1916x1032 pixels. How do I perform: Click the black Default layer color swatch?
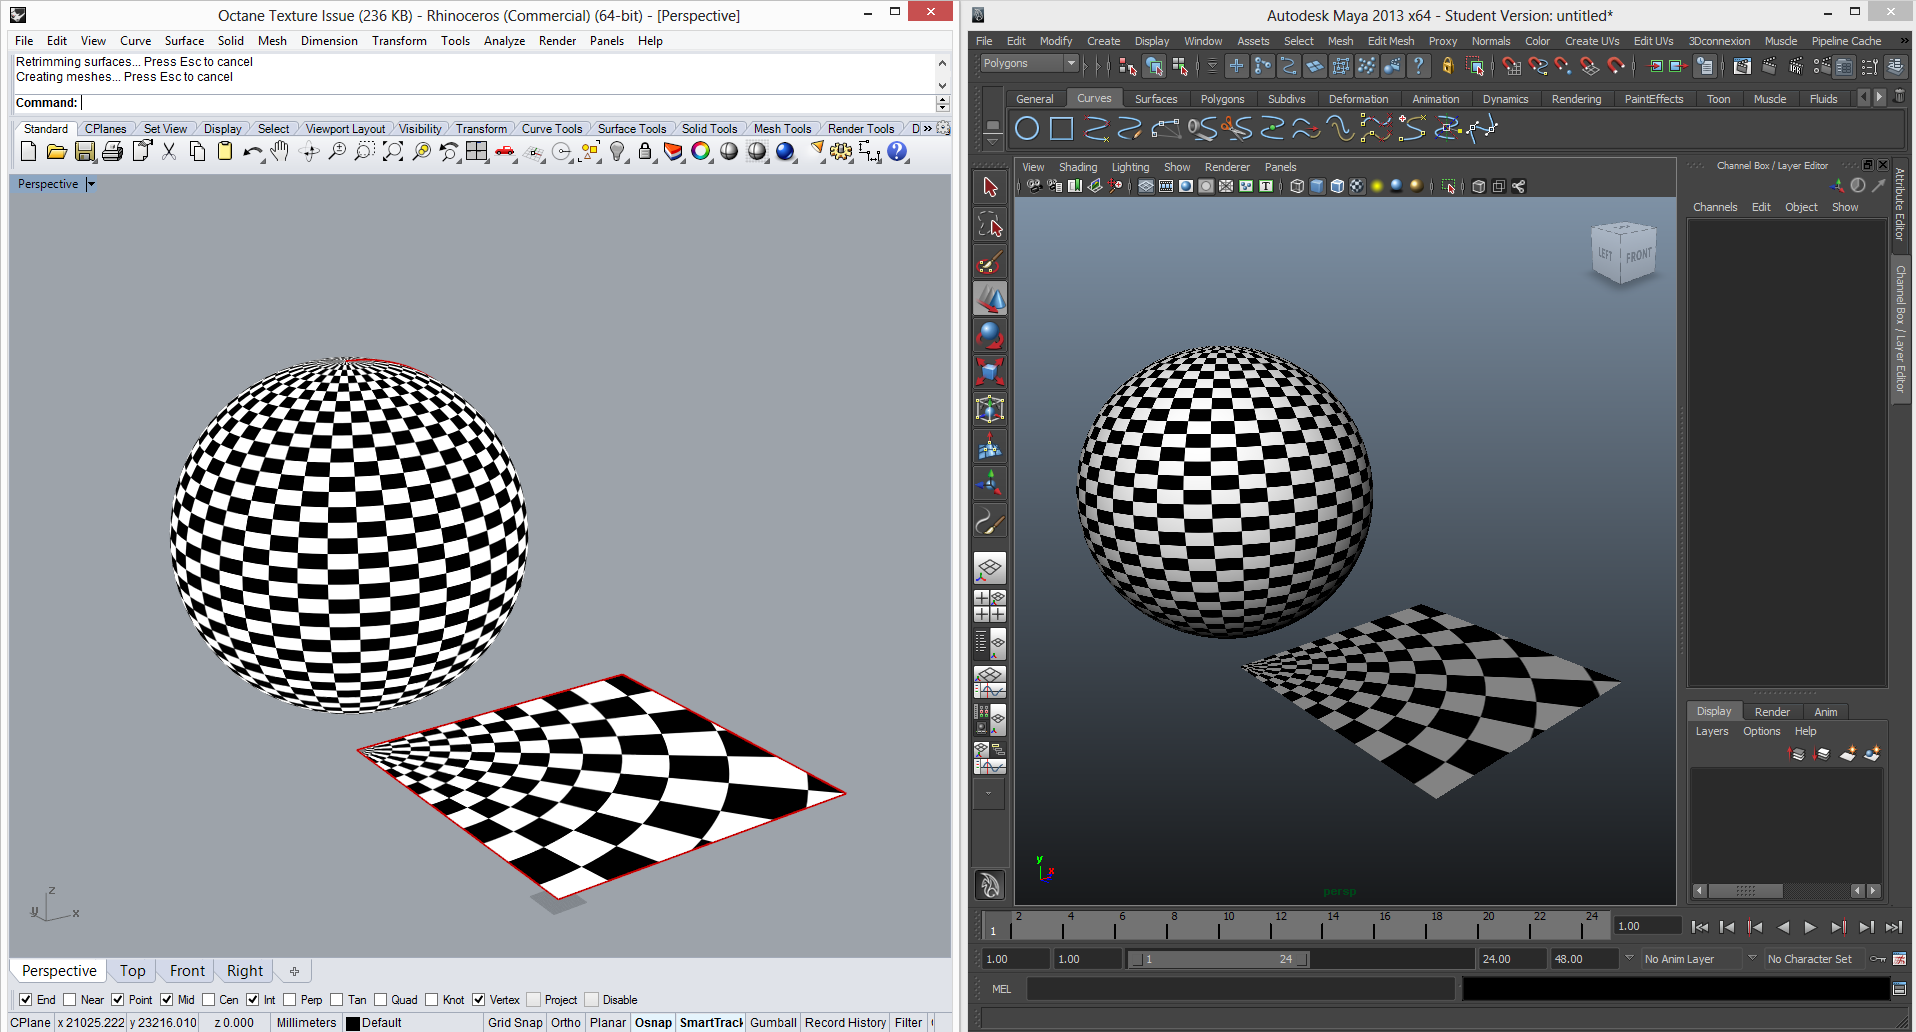[352, 1023]
